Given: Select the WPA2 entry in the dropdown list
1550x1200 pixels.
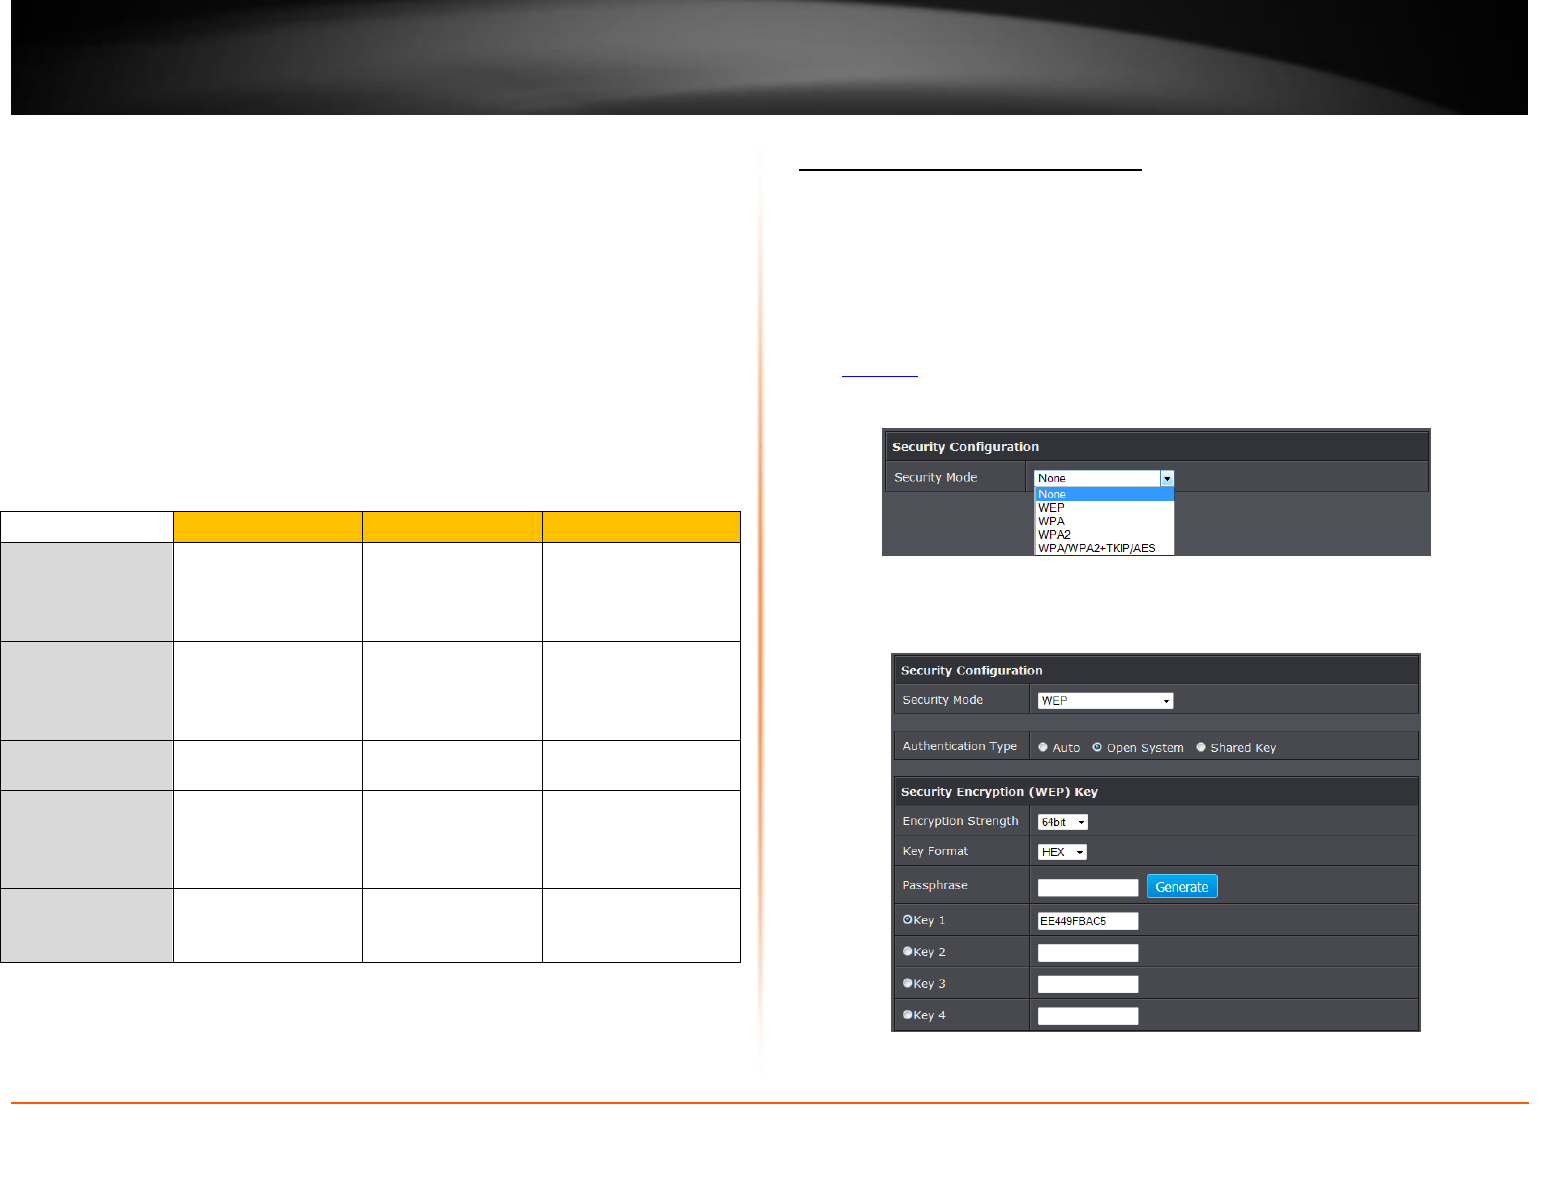Looking at the screenshot, I should point(1104,535).
